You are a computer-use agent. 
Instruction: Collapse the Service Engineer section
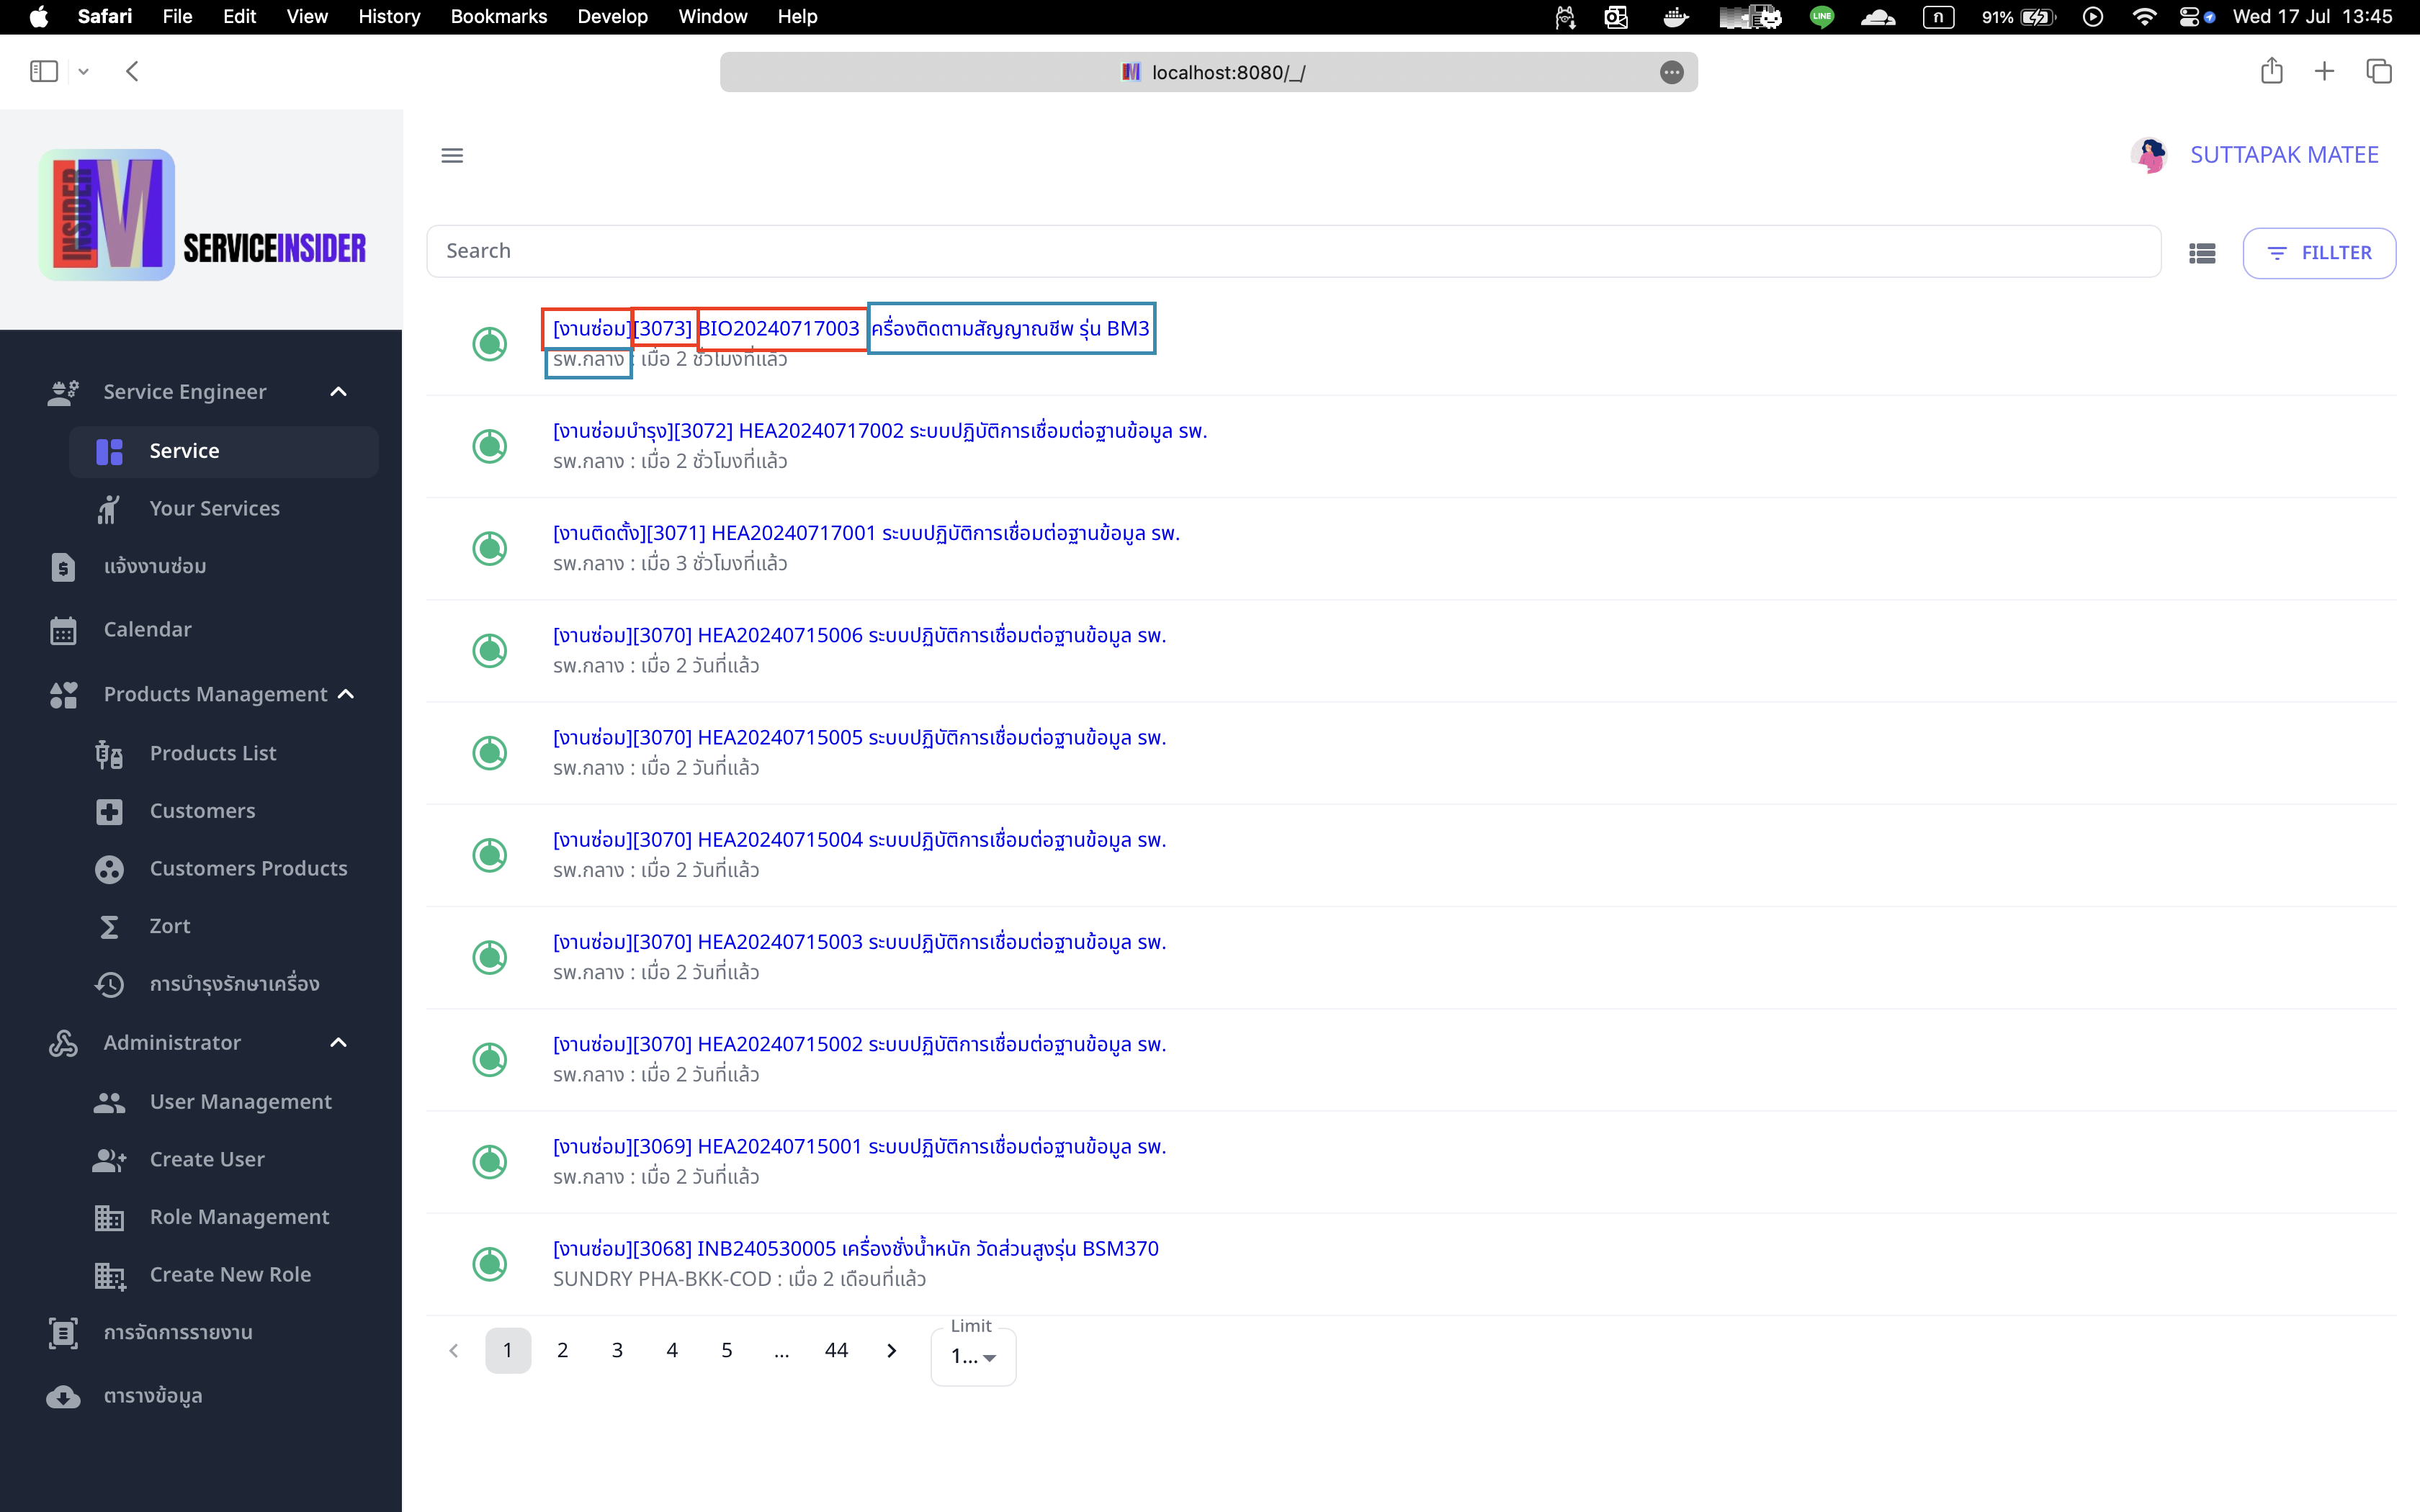pyautogui.click(x=337, y=391)
